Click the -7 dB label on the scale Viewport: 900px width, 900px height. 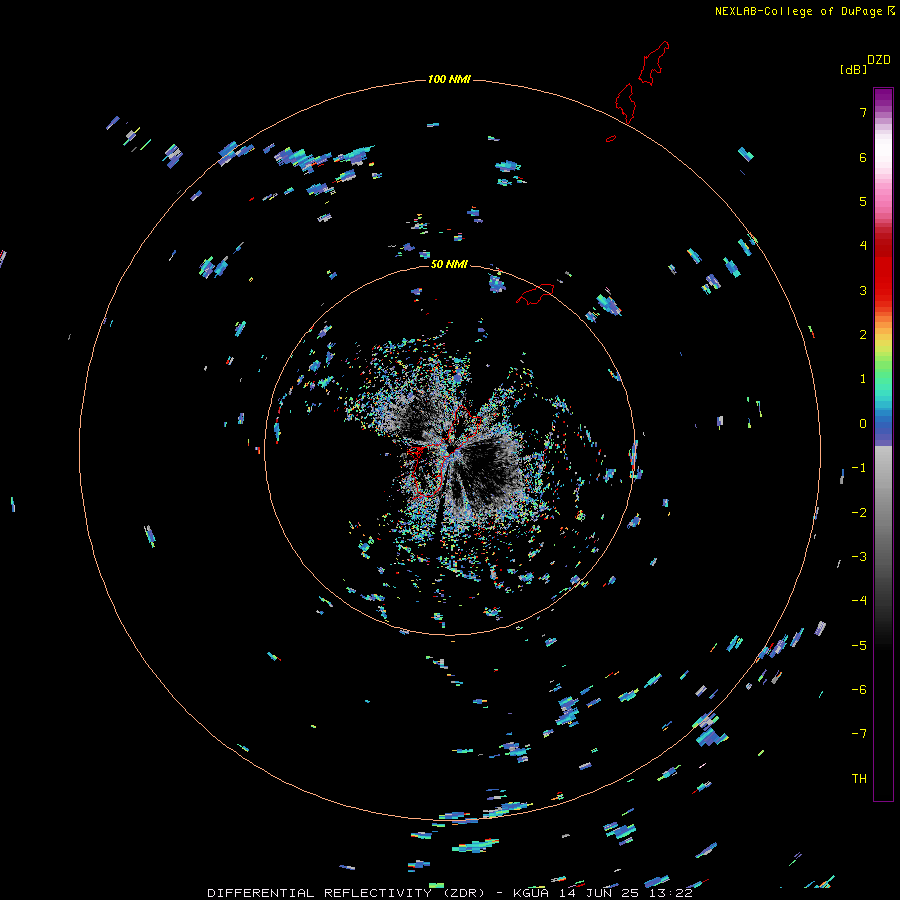859,734
